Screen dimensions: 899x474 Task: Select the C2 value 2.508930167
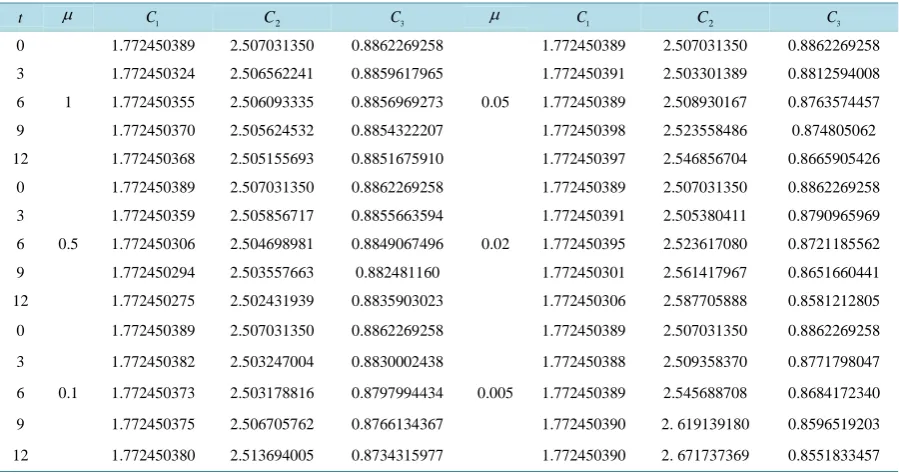pos(705,102)
